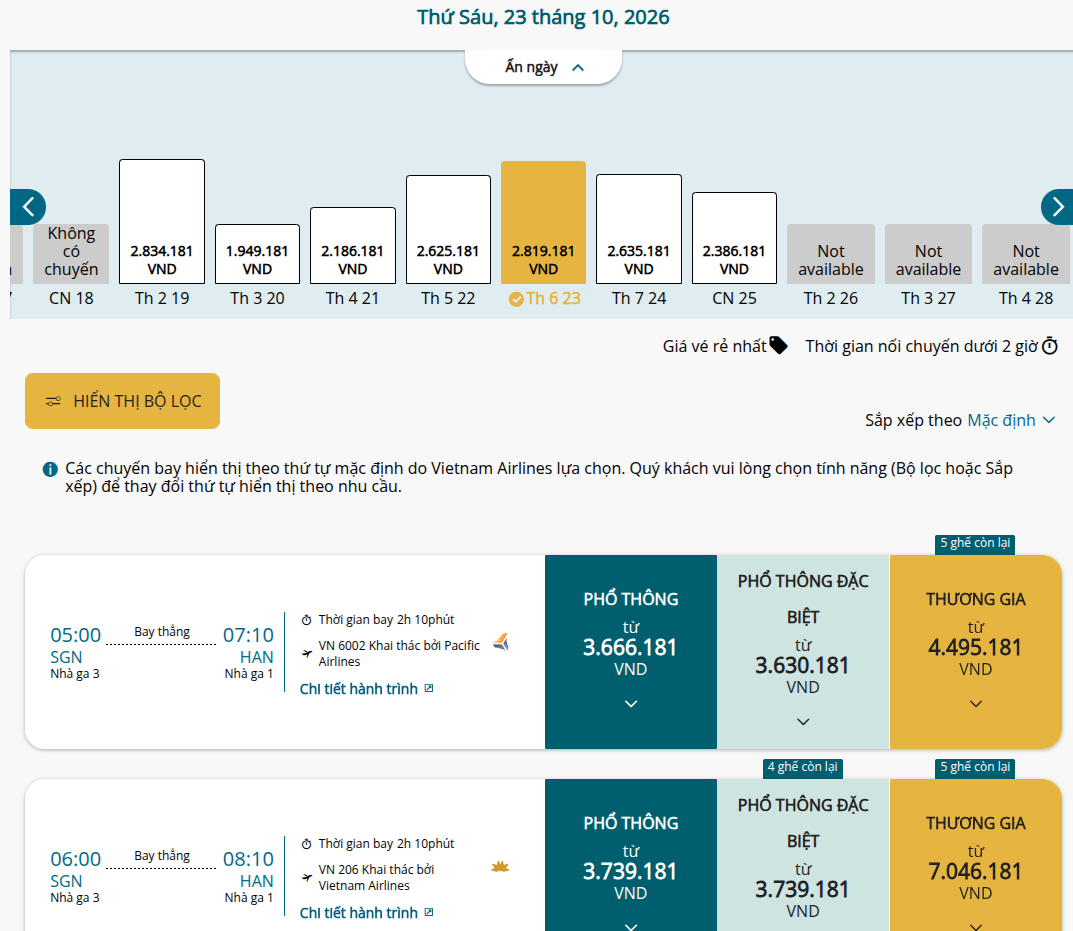Image resolution: width=1073 pixels, height=931 pixels.
Task: Click Pacific Airlines logo on 05:00 flight
Action: pyautogui.click(x=501, y=642)
